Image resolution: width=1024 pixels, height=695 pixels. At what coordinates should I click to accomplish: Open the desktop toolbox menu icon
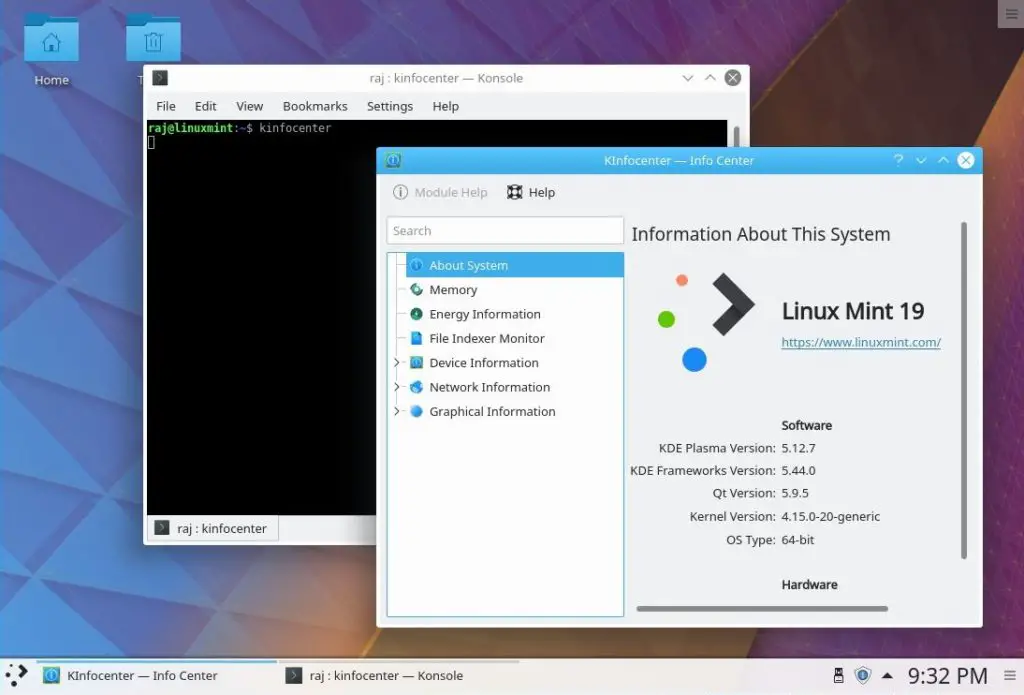pos(1011,14)
